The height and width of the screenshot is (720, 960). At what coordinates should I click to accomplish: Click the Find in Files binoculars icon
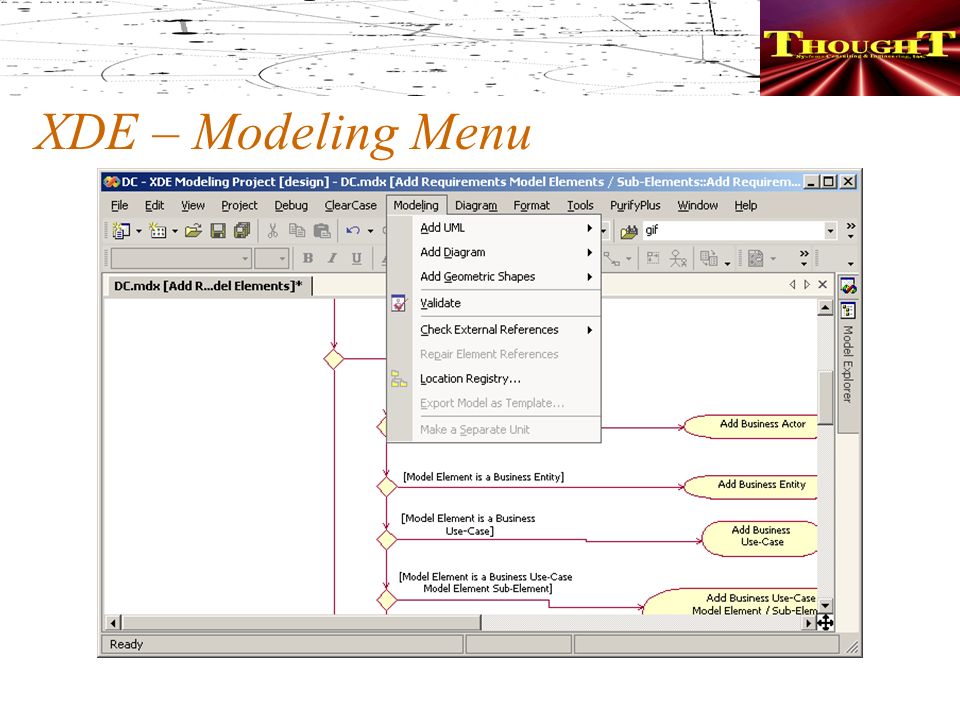coord(629,231)
